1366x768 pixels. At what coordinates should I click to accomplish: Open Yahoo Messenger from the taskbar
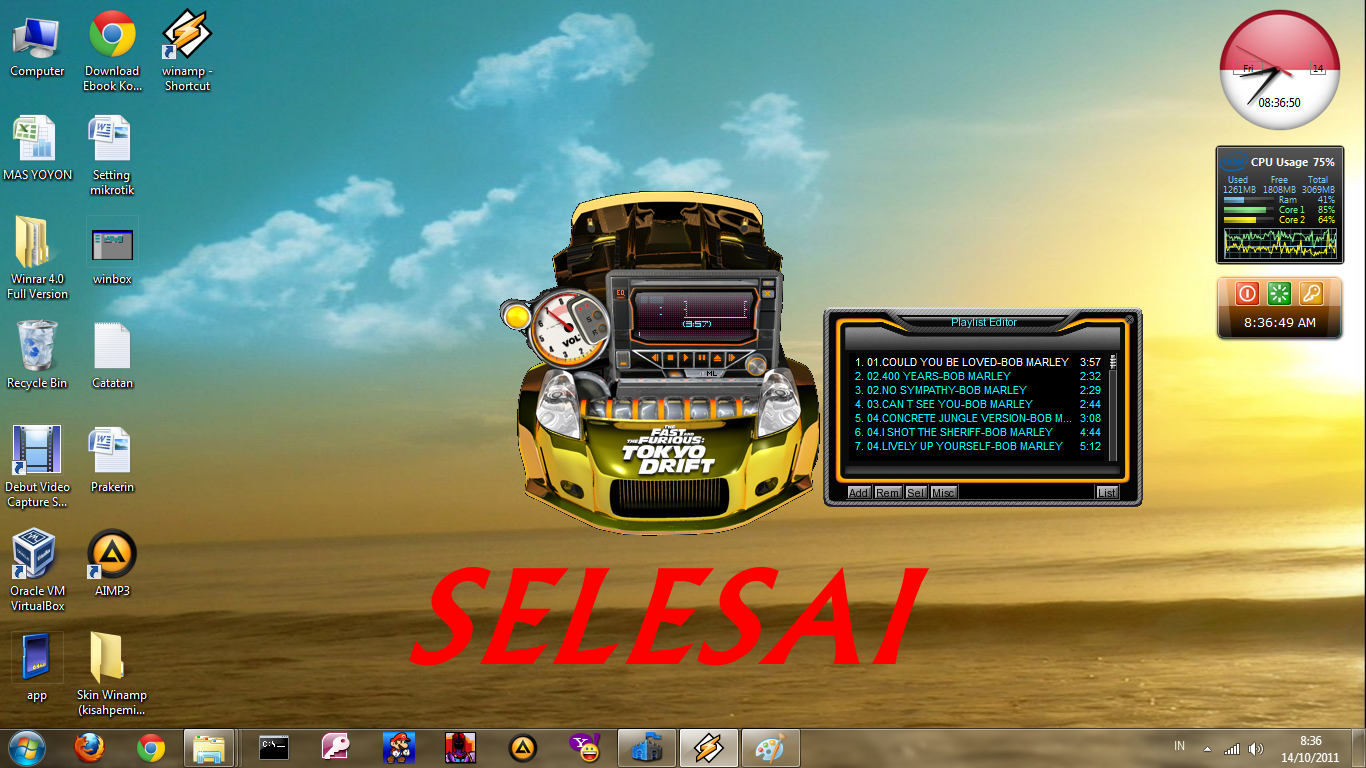(x=584, y=748)
